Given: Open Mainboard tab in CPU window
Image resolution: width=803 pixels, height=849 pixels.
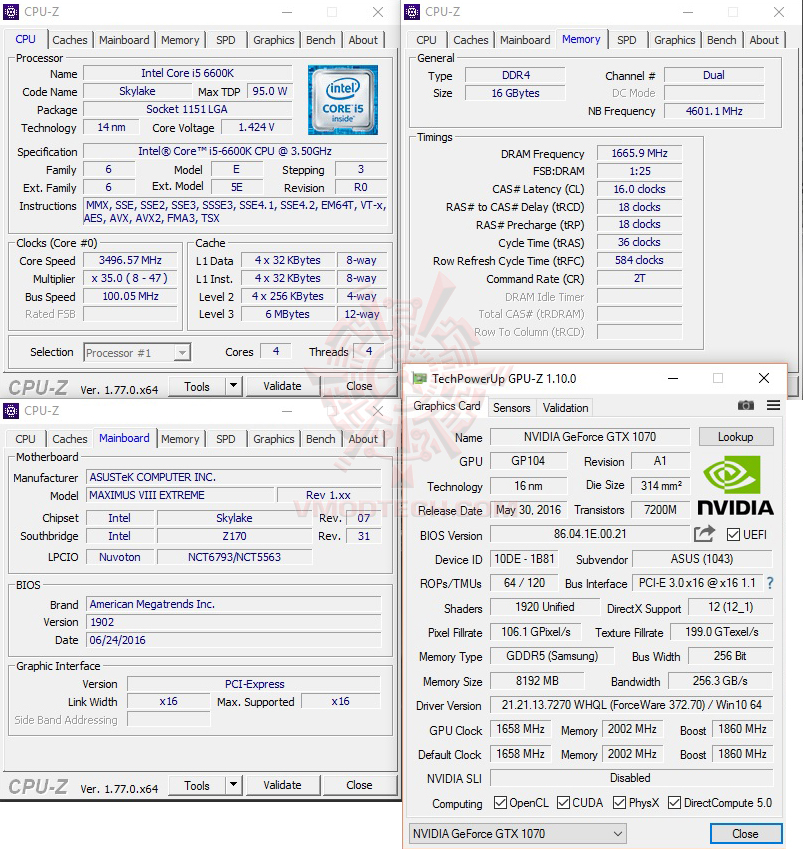Looking at the screenshot, I should pyautogui.click(x=124, y=40).
